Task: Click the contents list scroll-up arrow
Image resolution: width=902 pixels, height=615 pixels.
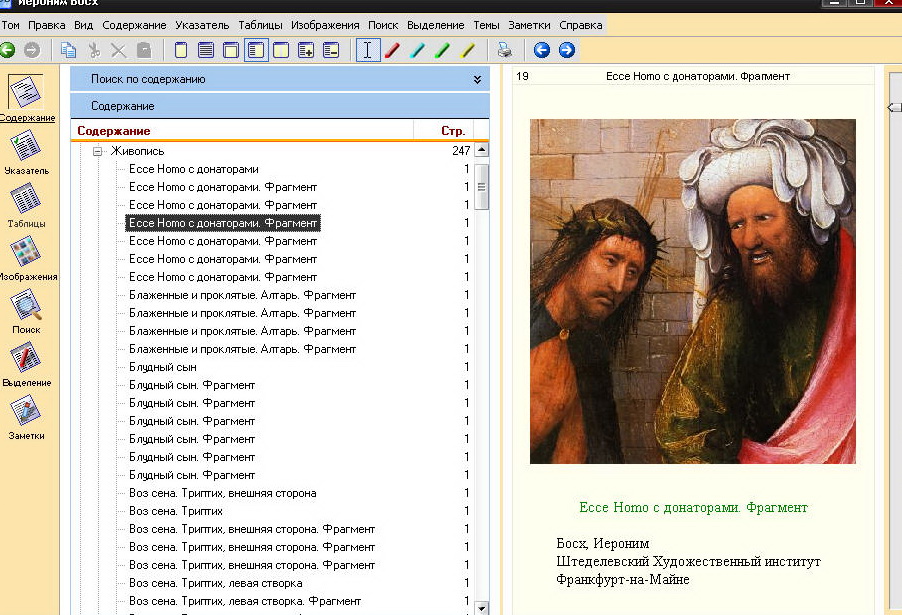Action: point(482,150)
